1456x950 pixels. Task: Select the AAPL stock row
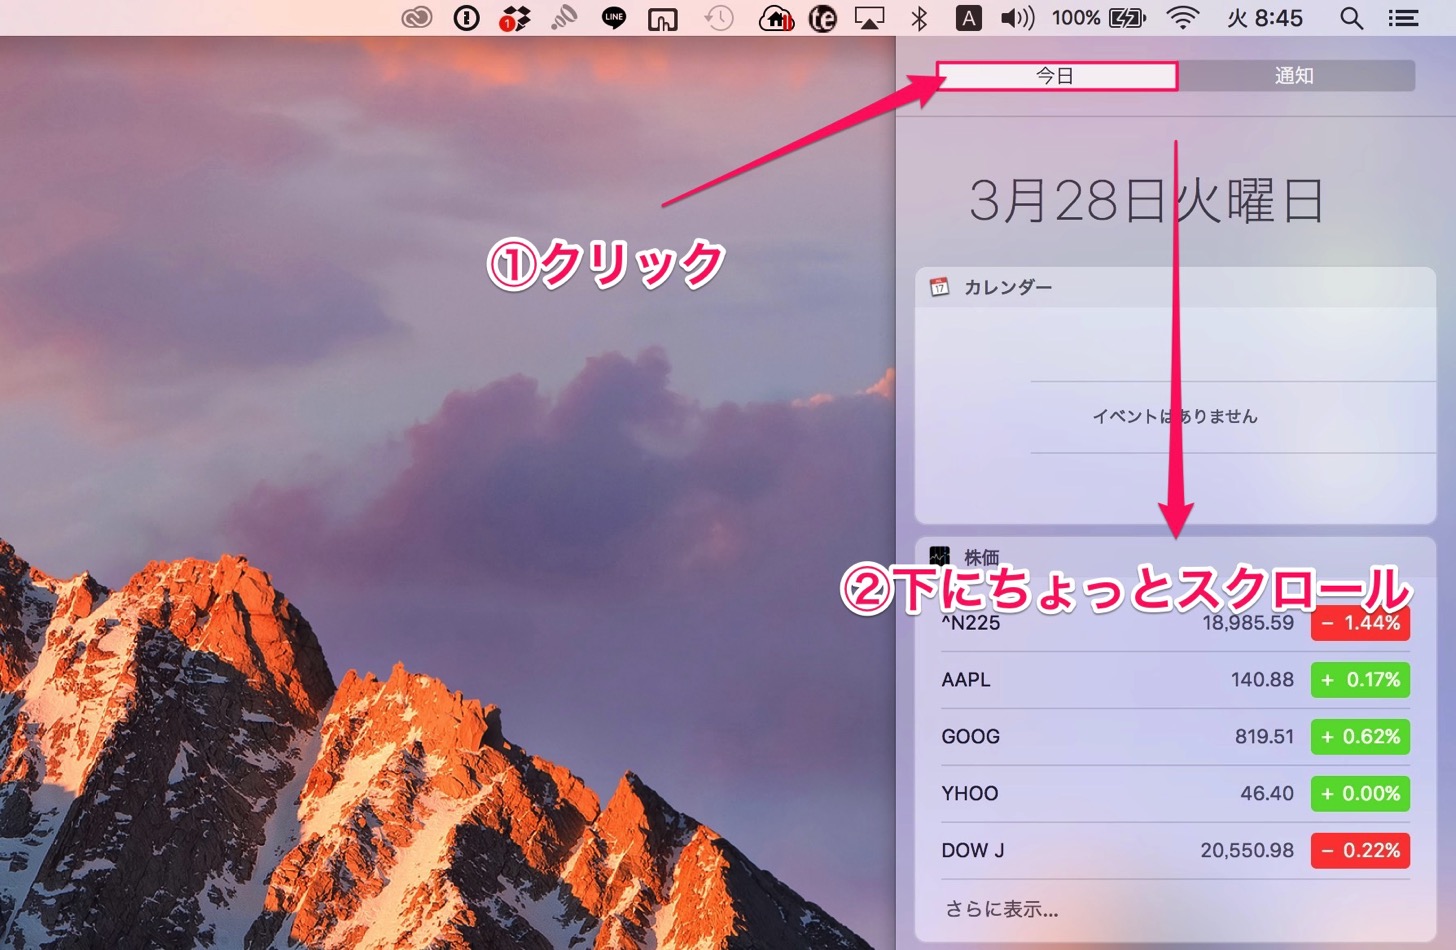pos(1175,680)
